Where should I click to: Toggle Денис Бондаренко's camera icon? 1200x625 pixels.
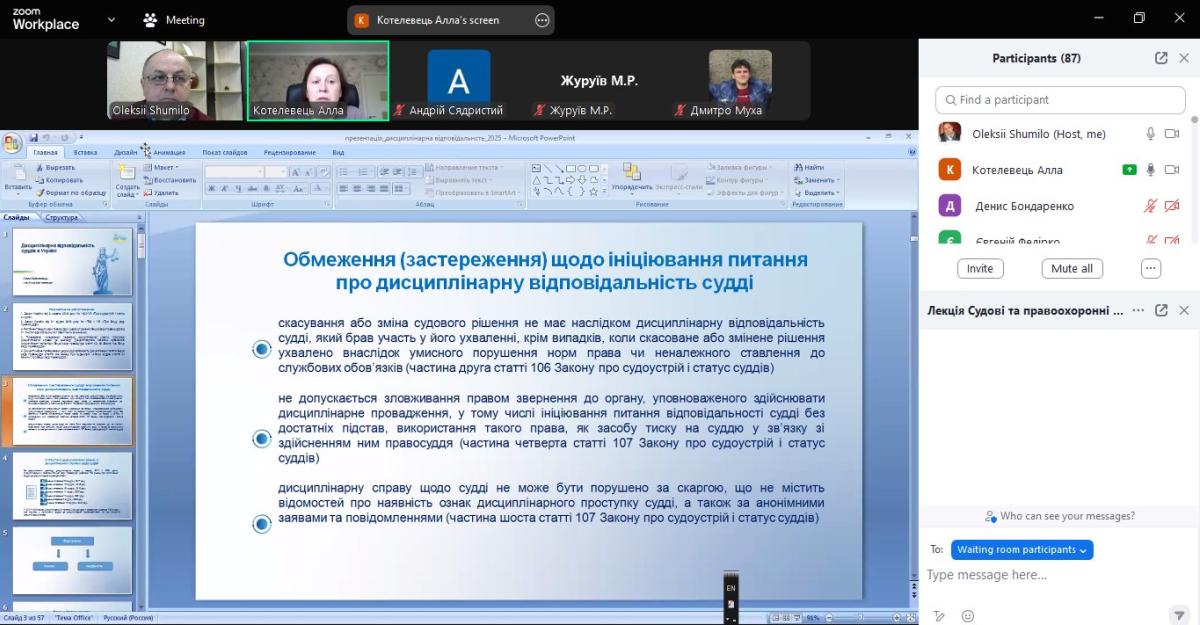click(1171, 206)
